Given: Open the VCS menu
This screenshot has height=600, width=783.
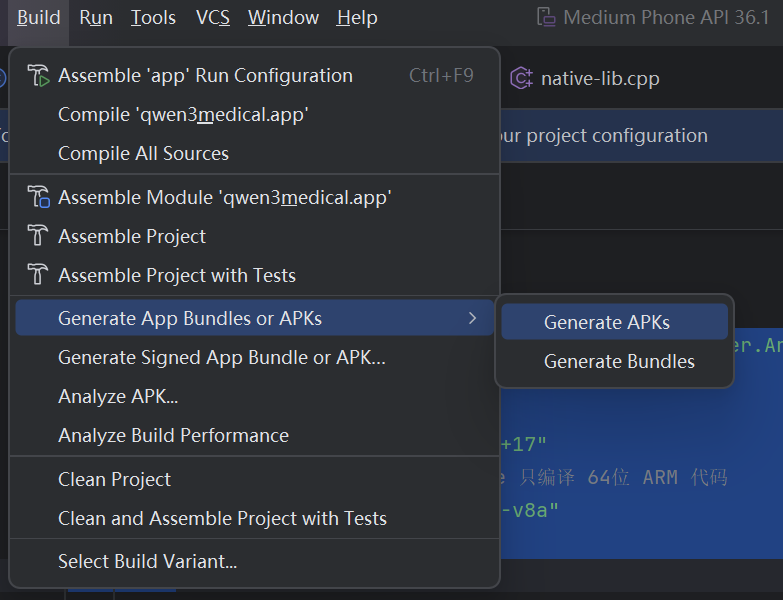Looking at the screenshot, I should click(213, 18).
